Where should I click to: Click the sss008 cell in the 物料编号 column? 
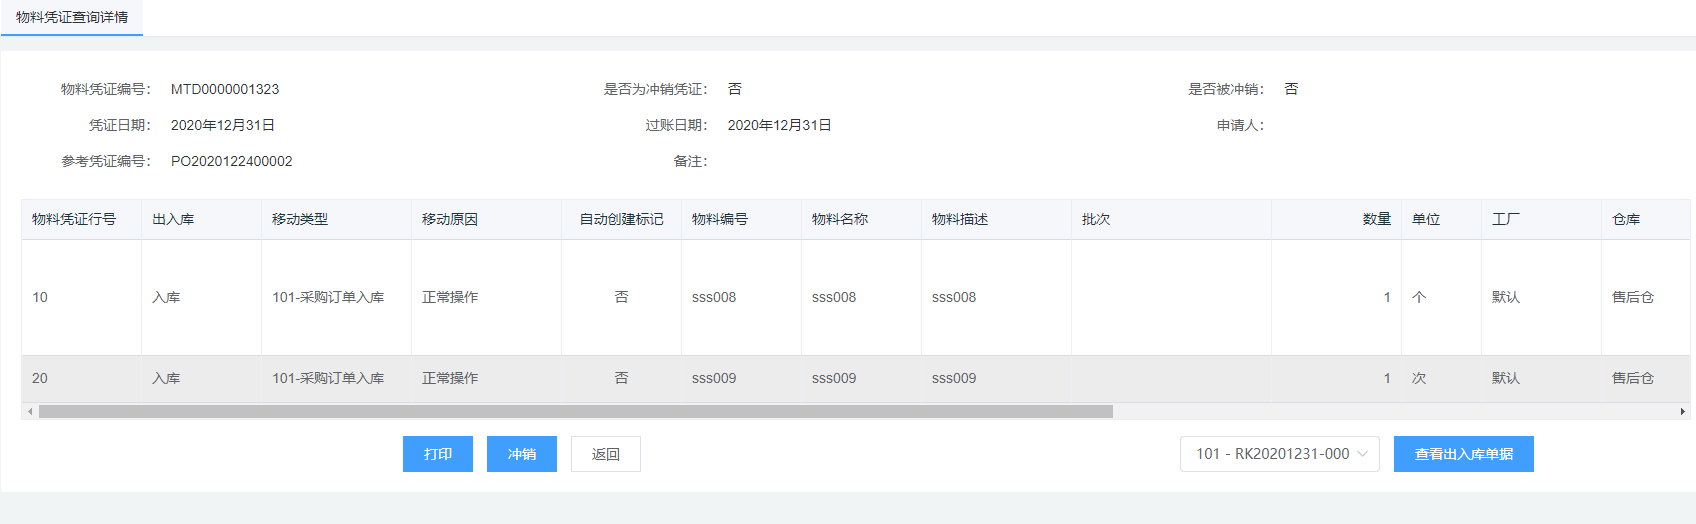(714, 297)
